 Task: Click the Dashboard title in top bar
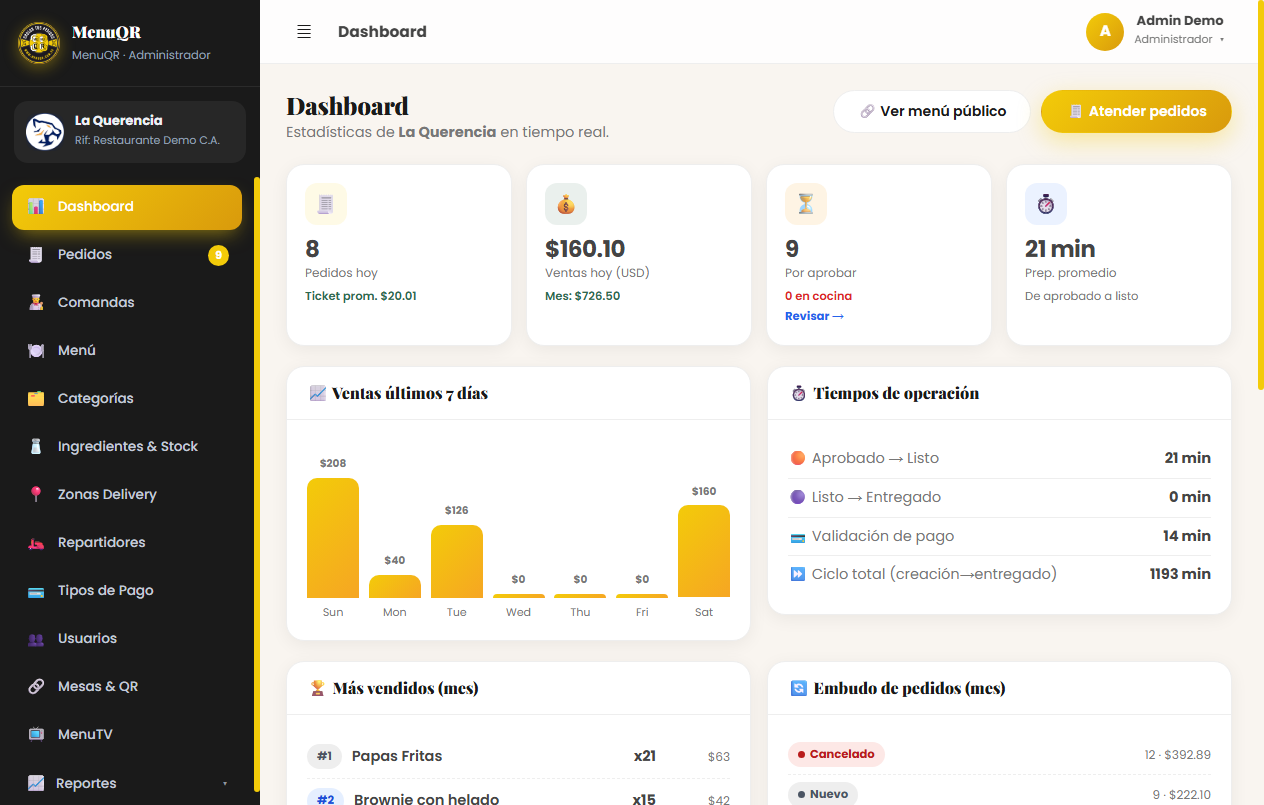pos(382,32)
